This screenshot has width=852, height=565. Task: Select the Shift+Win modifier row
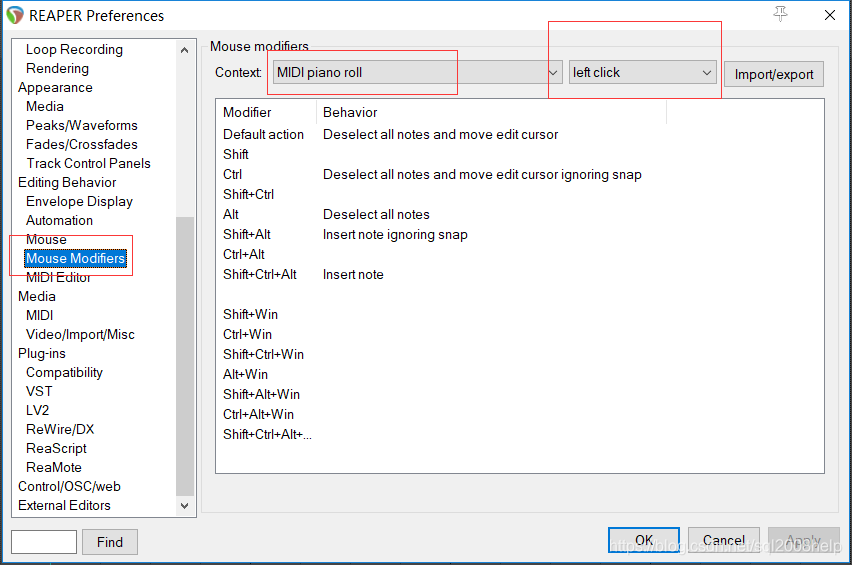pos(519,315)
